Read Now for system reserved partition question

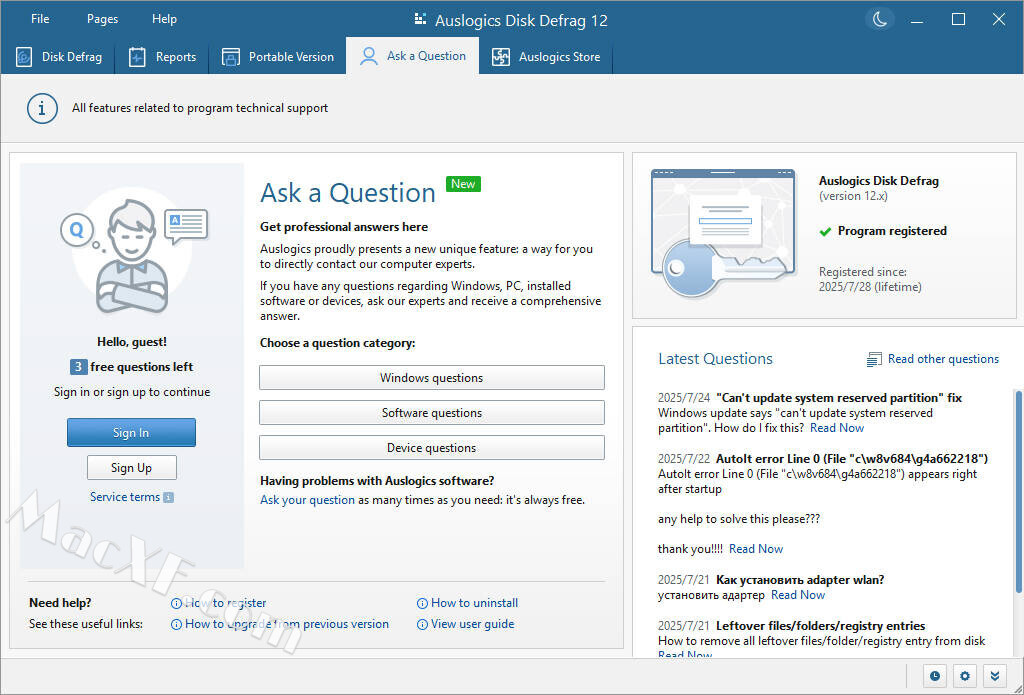tap(837, 428)
